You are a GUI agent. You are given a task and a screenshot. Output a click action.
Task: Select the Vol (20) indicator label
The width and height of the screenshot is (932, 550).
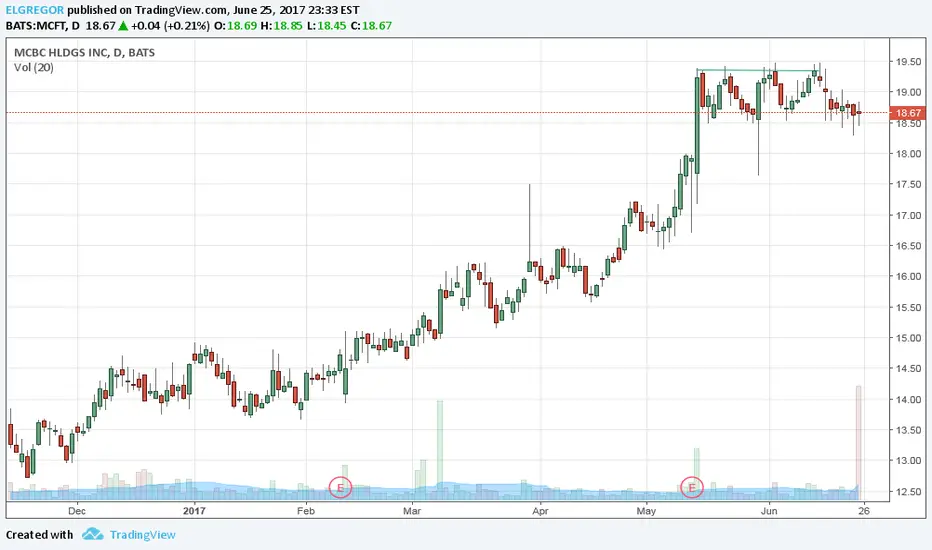pos(34,67)
